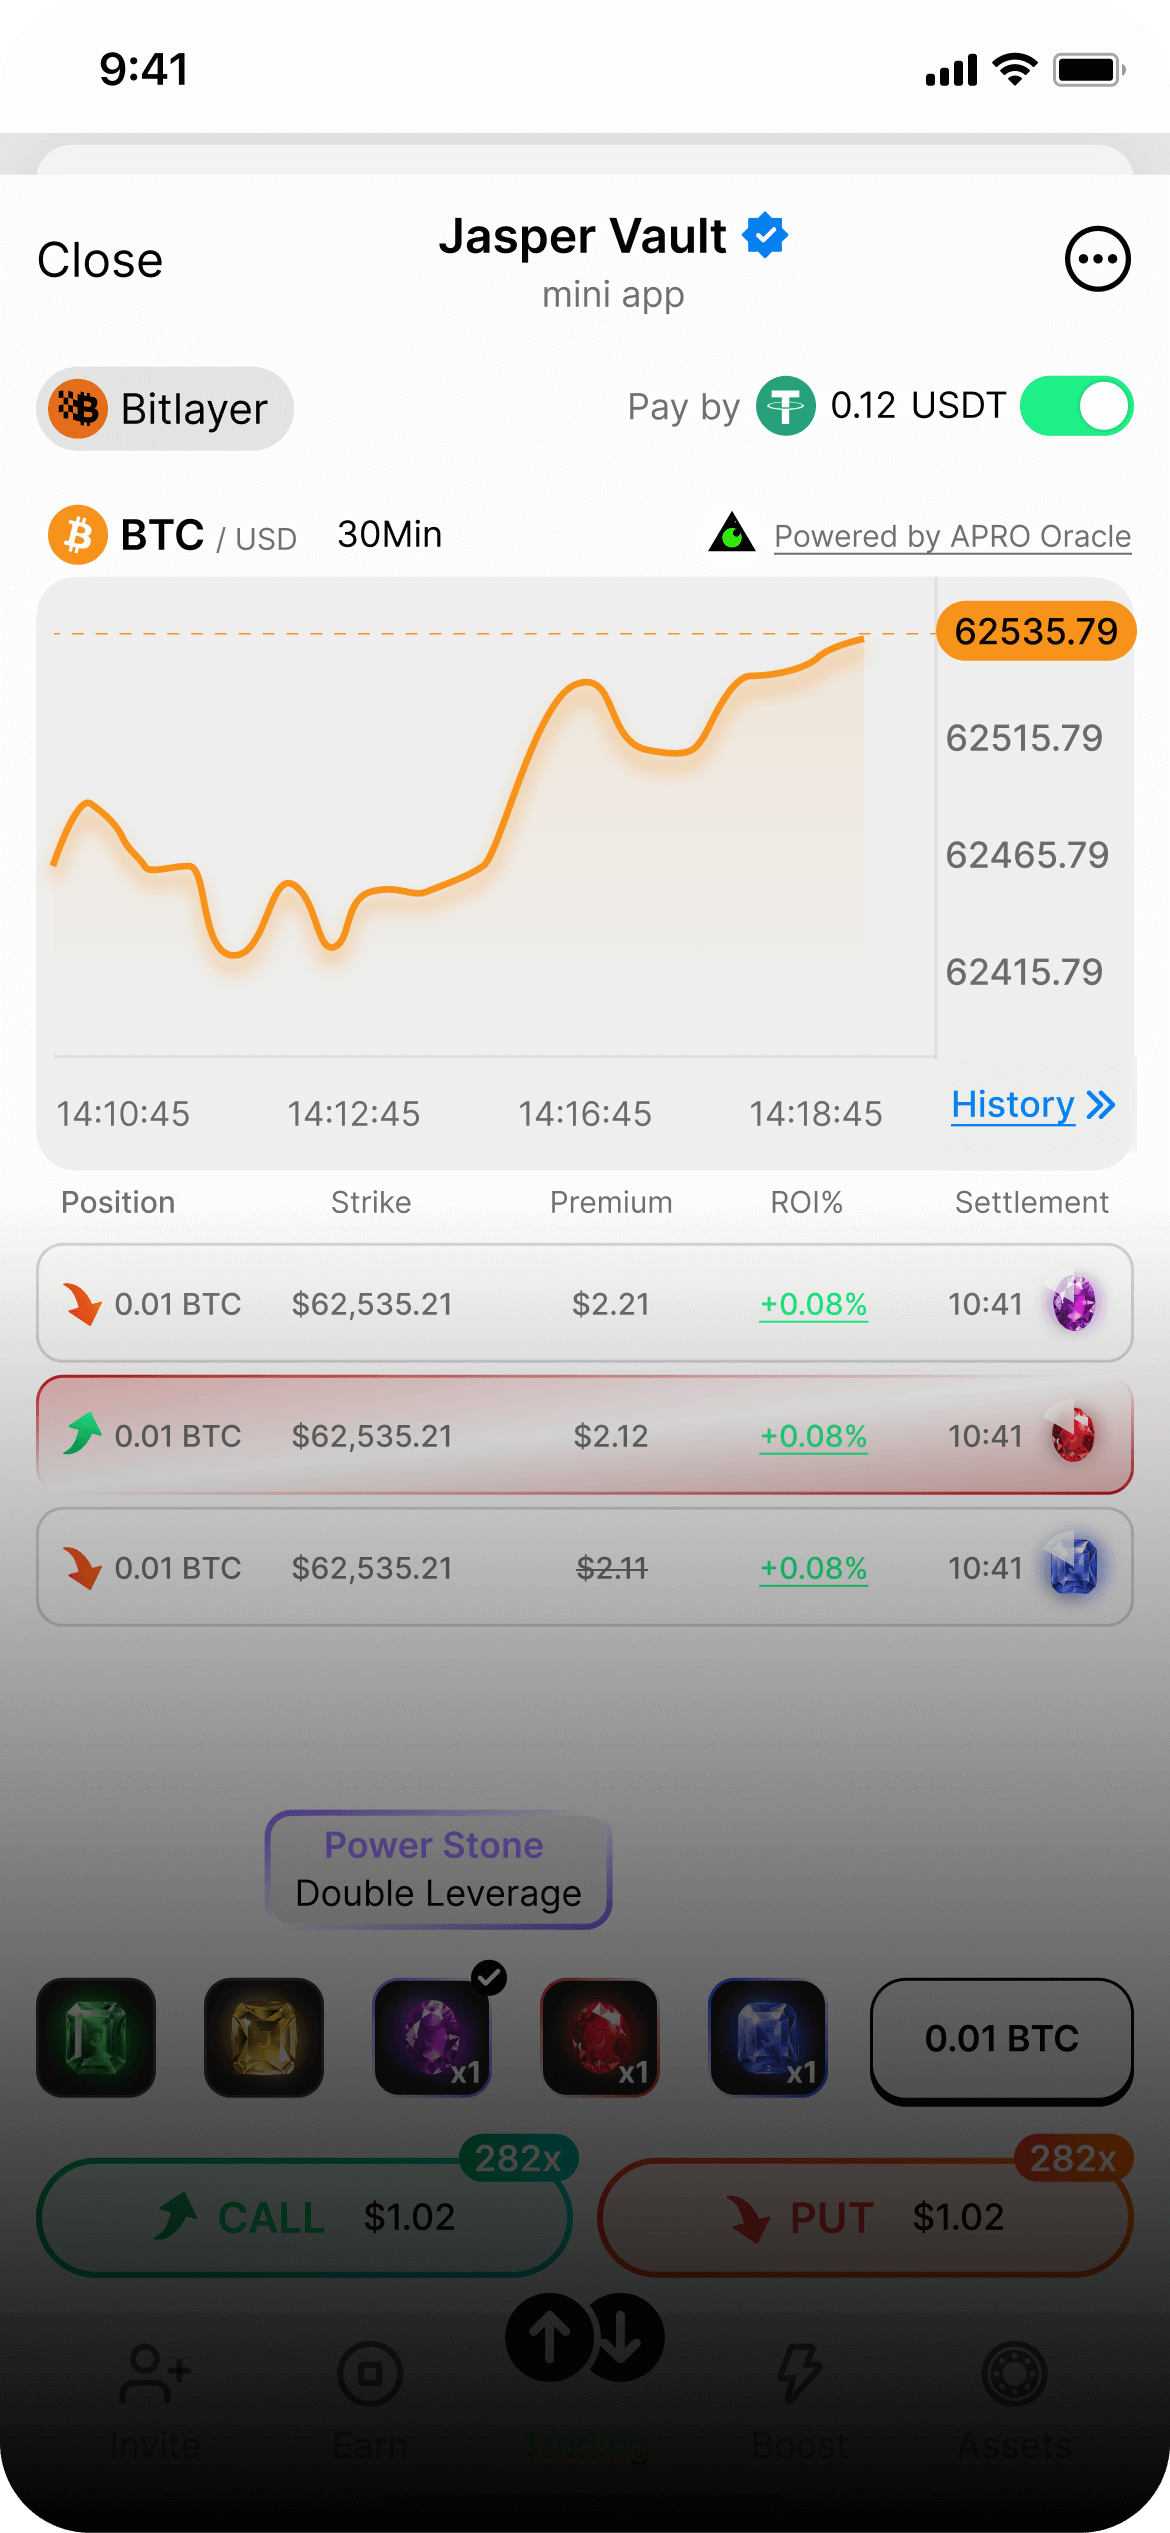Tap the 0.01 BTC amount field
The image size is (1170, 2533).
tap(1001, 2038)
